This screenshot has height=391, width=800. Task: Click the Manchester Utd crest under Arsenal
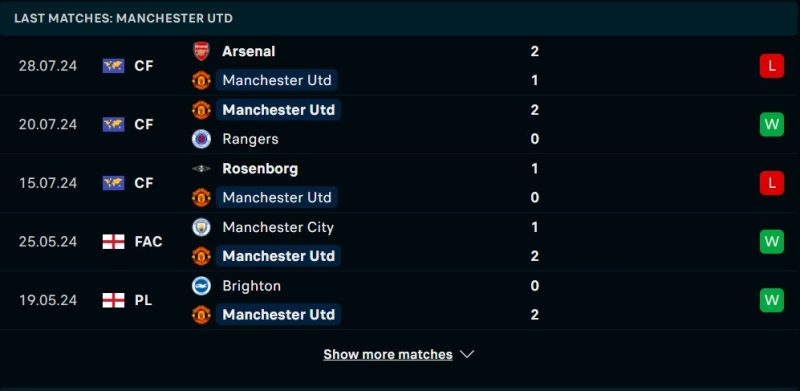click(x=201, y=80)
